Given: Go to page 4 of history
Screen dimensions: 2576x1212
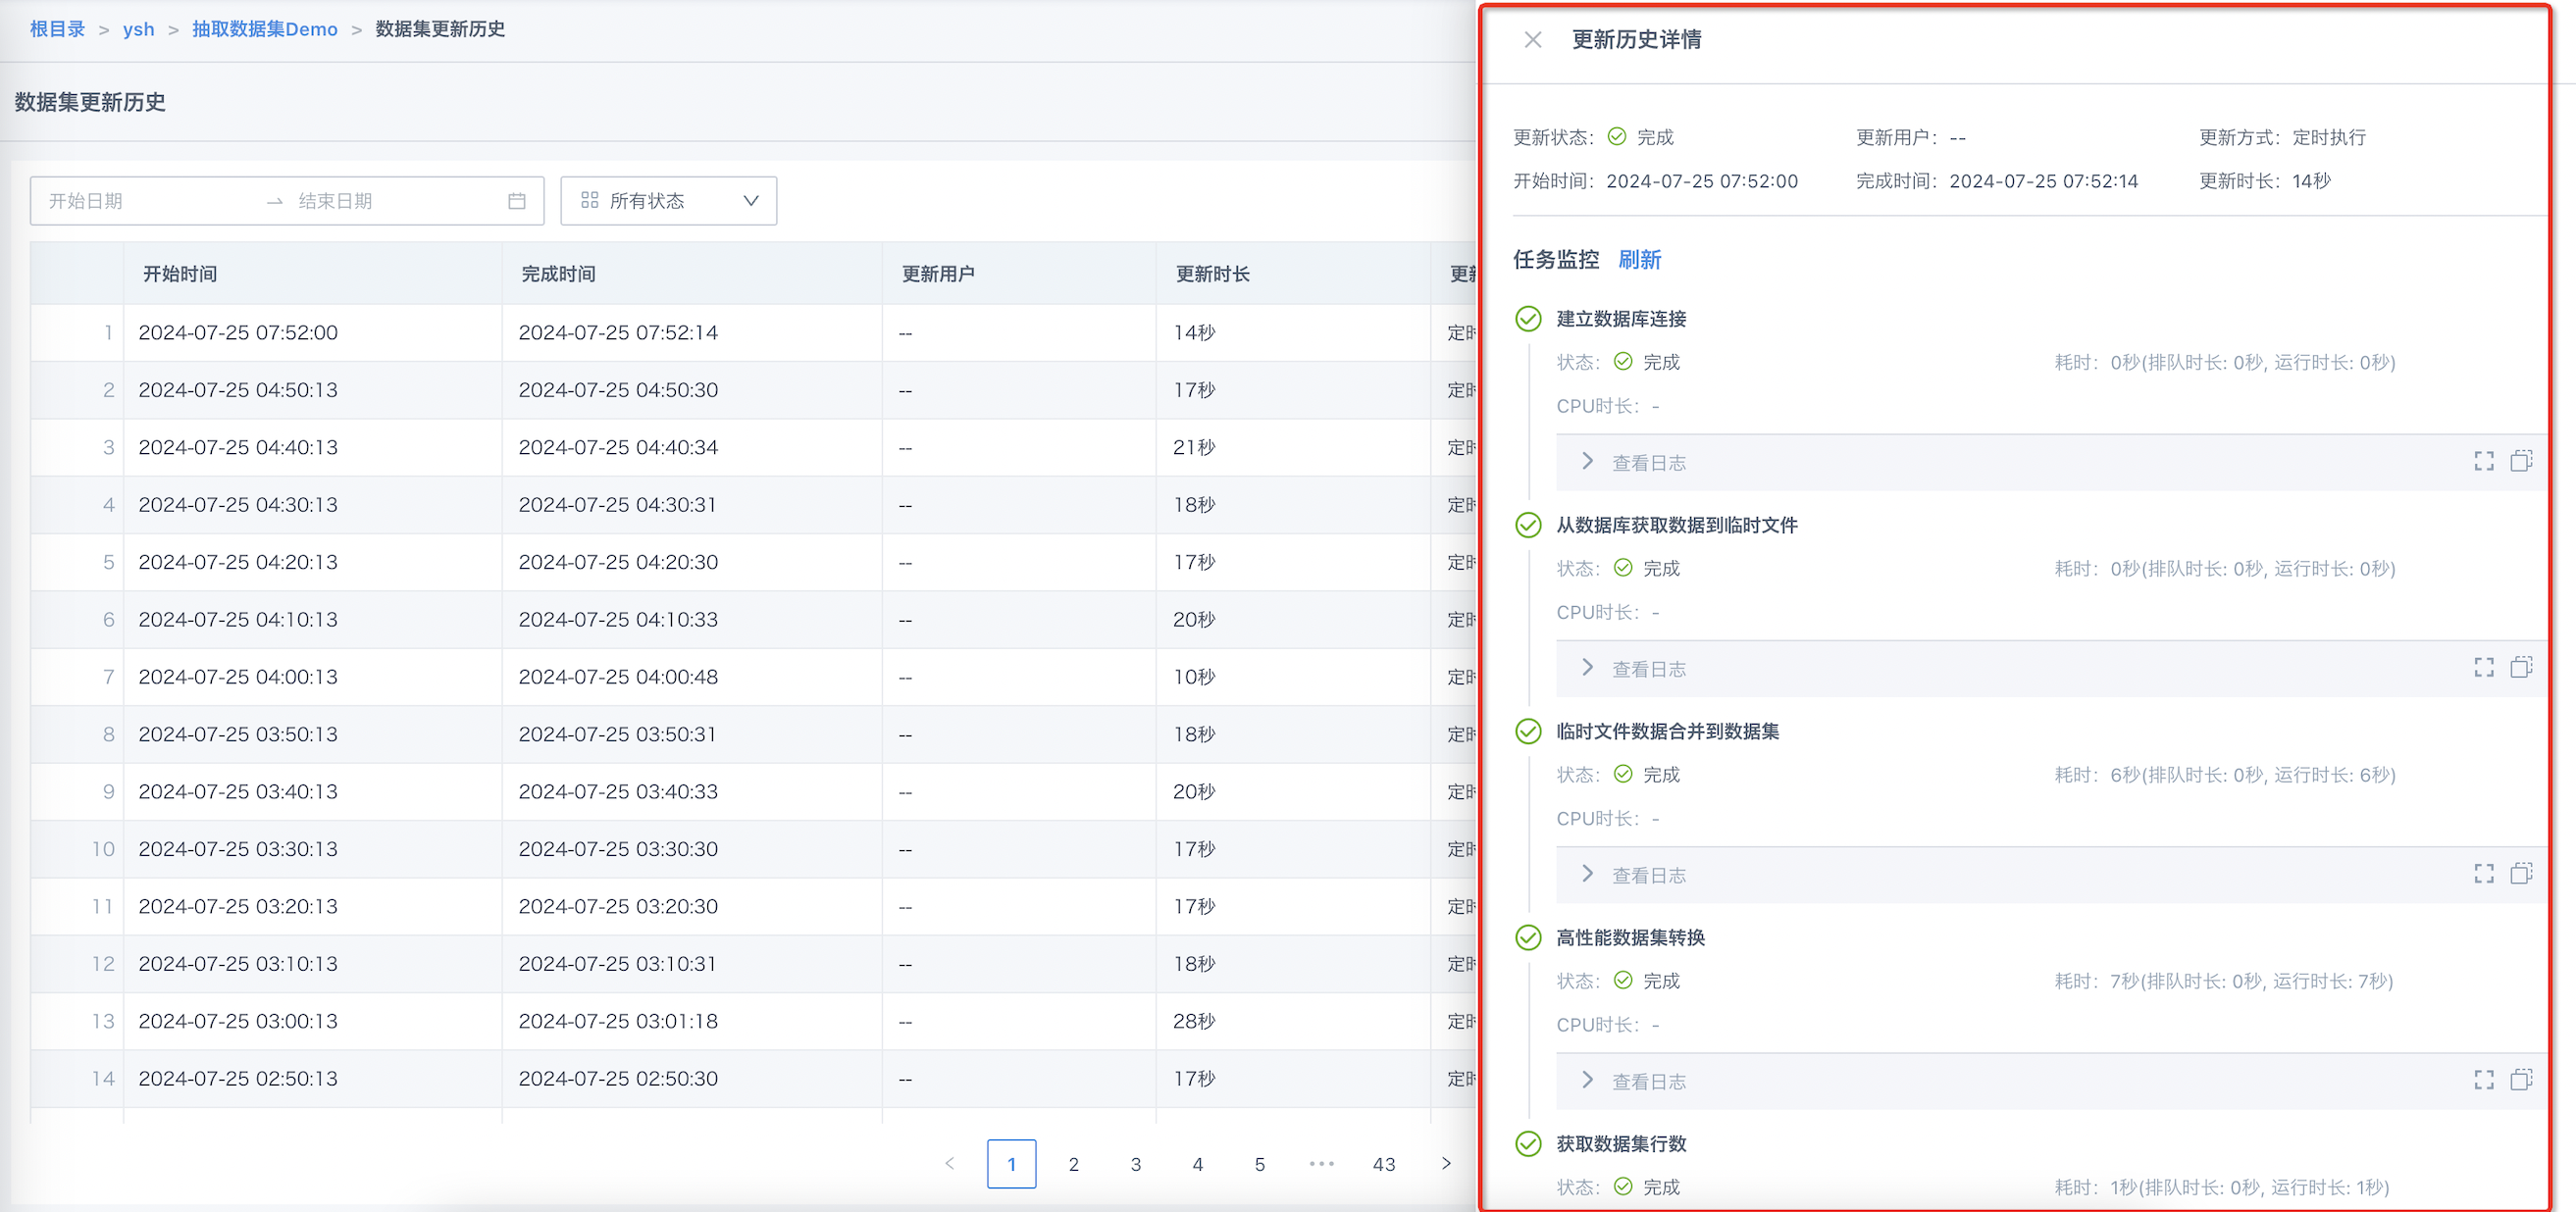Looking at the screenshot, I should tap(1197, 1164).
